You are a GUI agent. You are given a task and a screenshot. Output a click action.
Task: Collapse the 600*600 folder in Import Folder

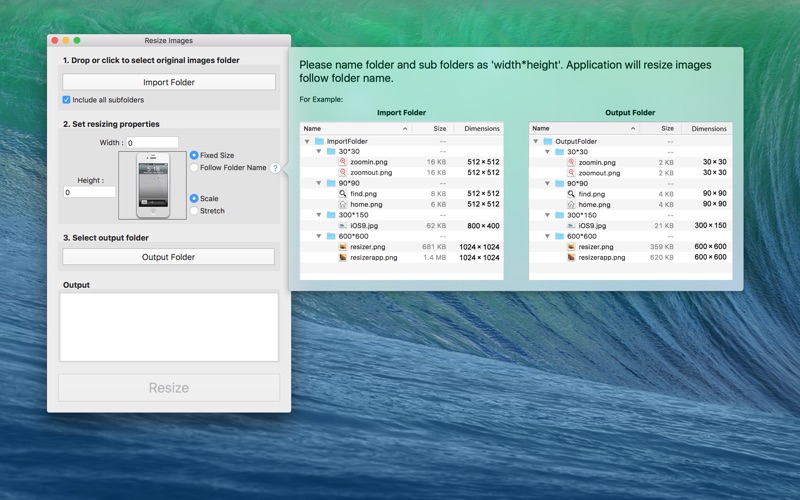point(319,236)
